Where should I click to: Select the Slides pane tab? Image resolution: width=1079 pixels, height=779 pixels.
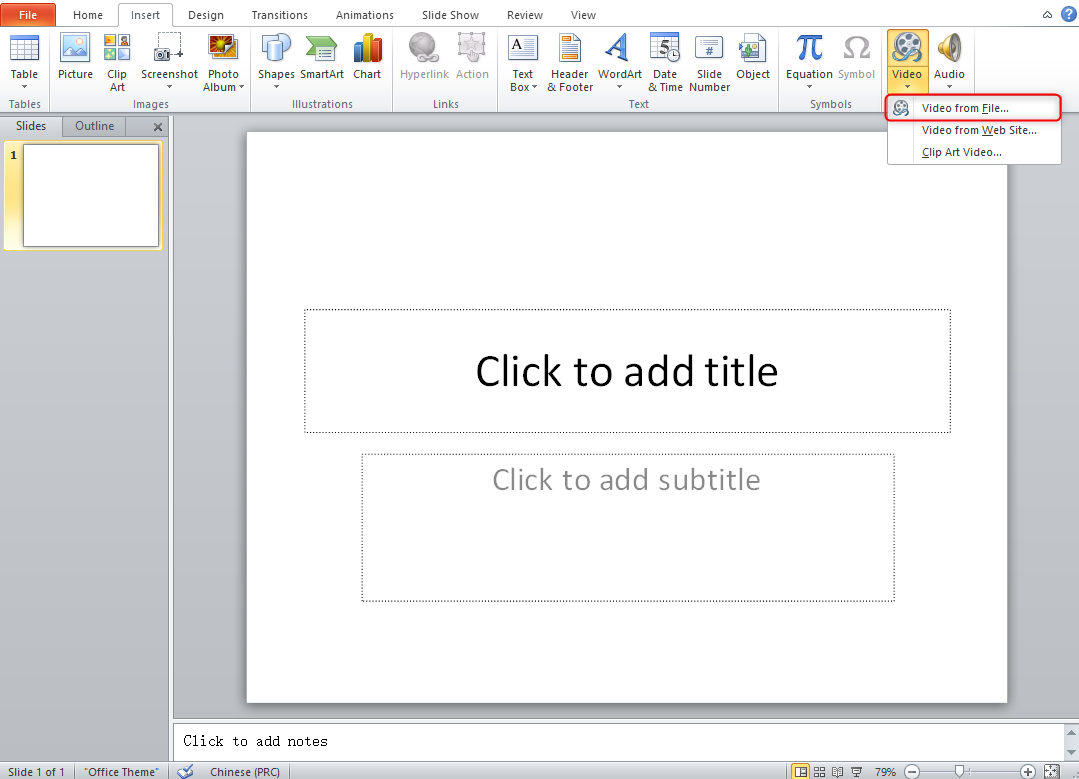31,126
